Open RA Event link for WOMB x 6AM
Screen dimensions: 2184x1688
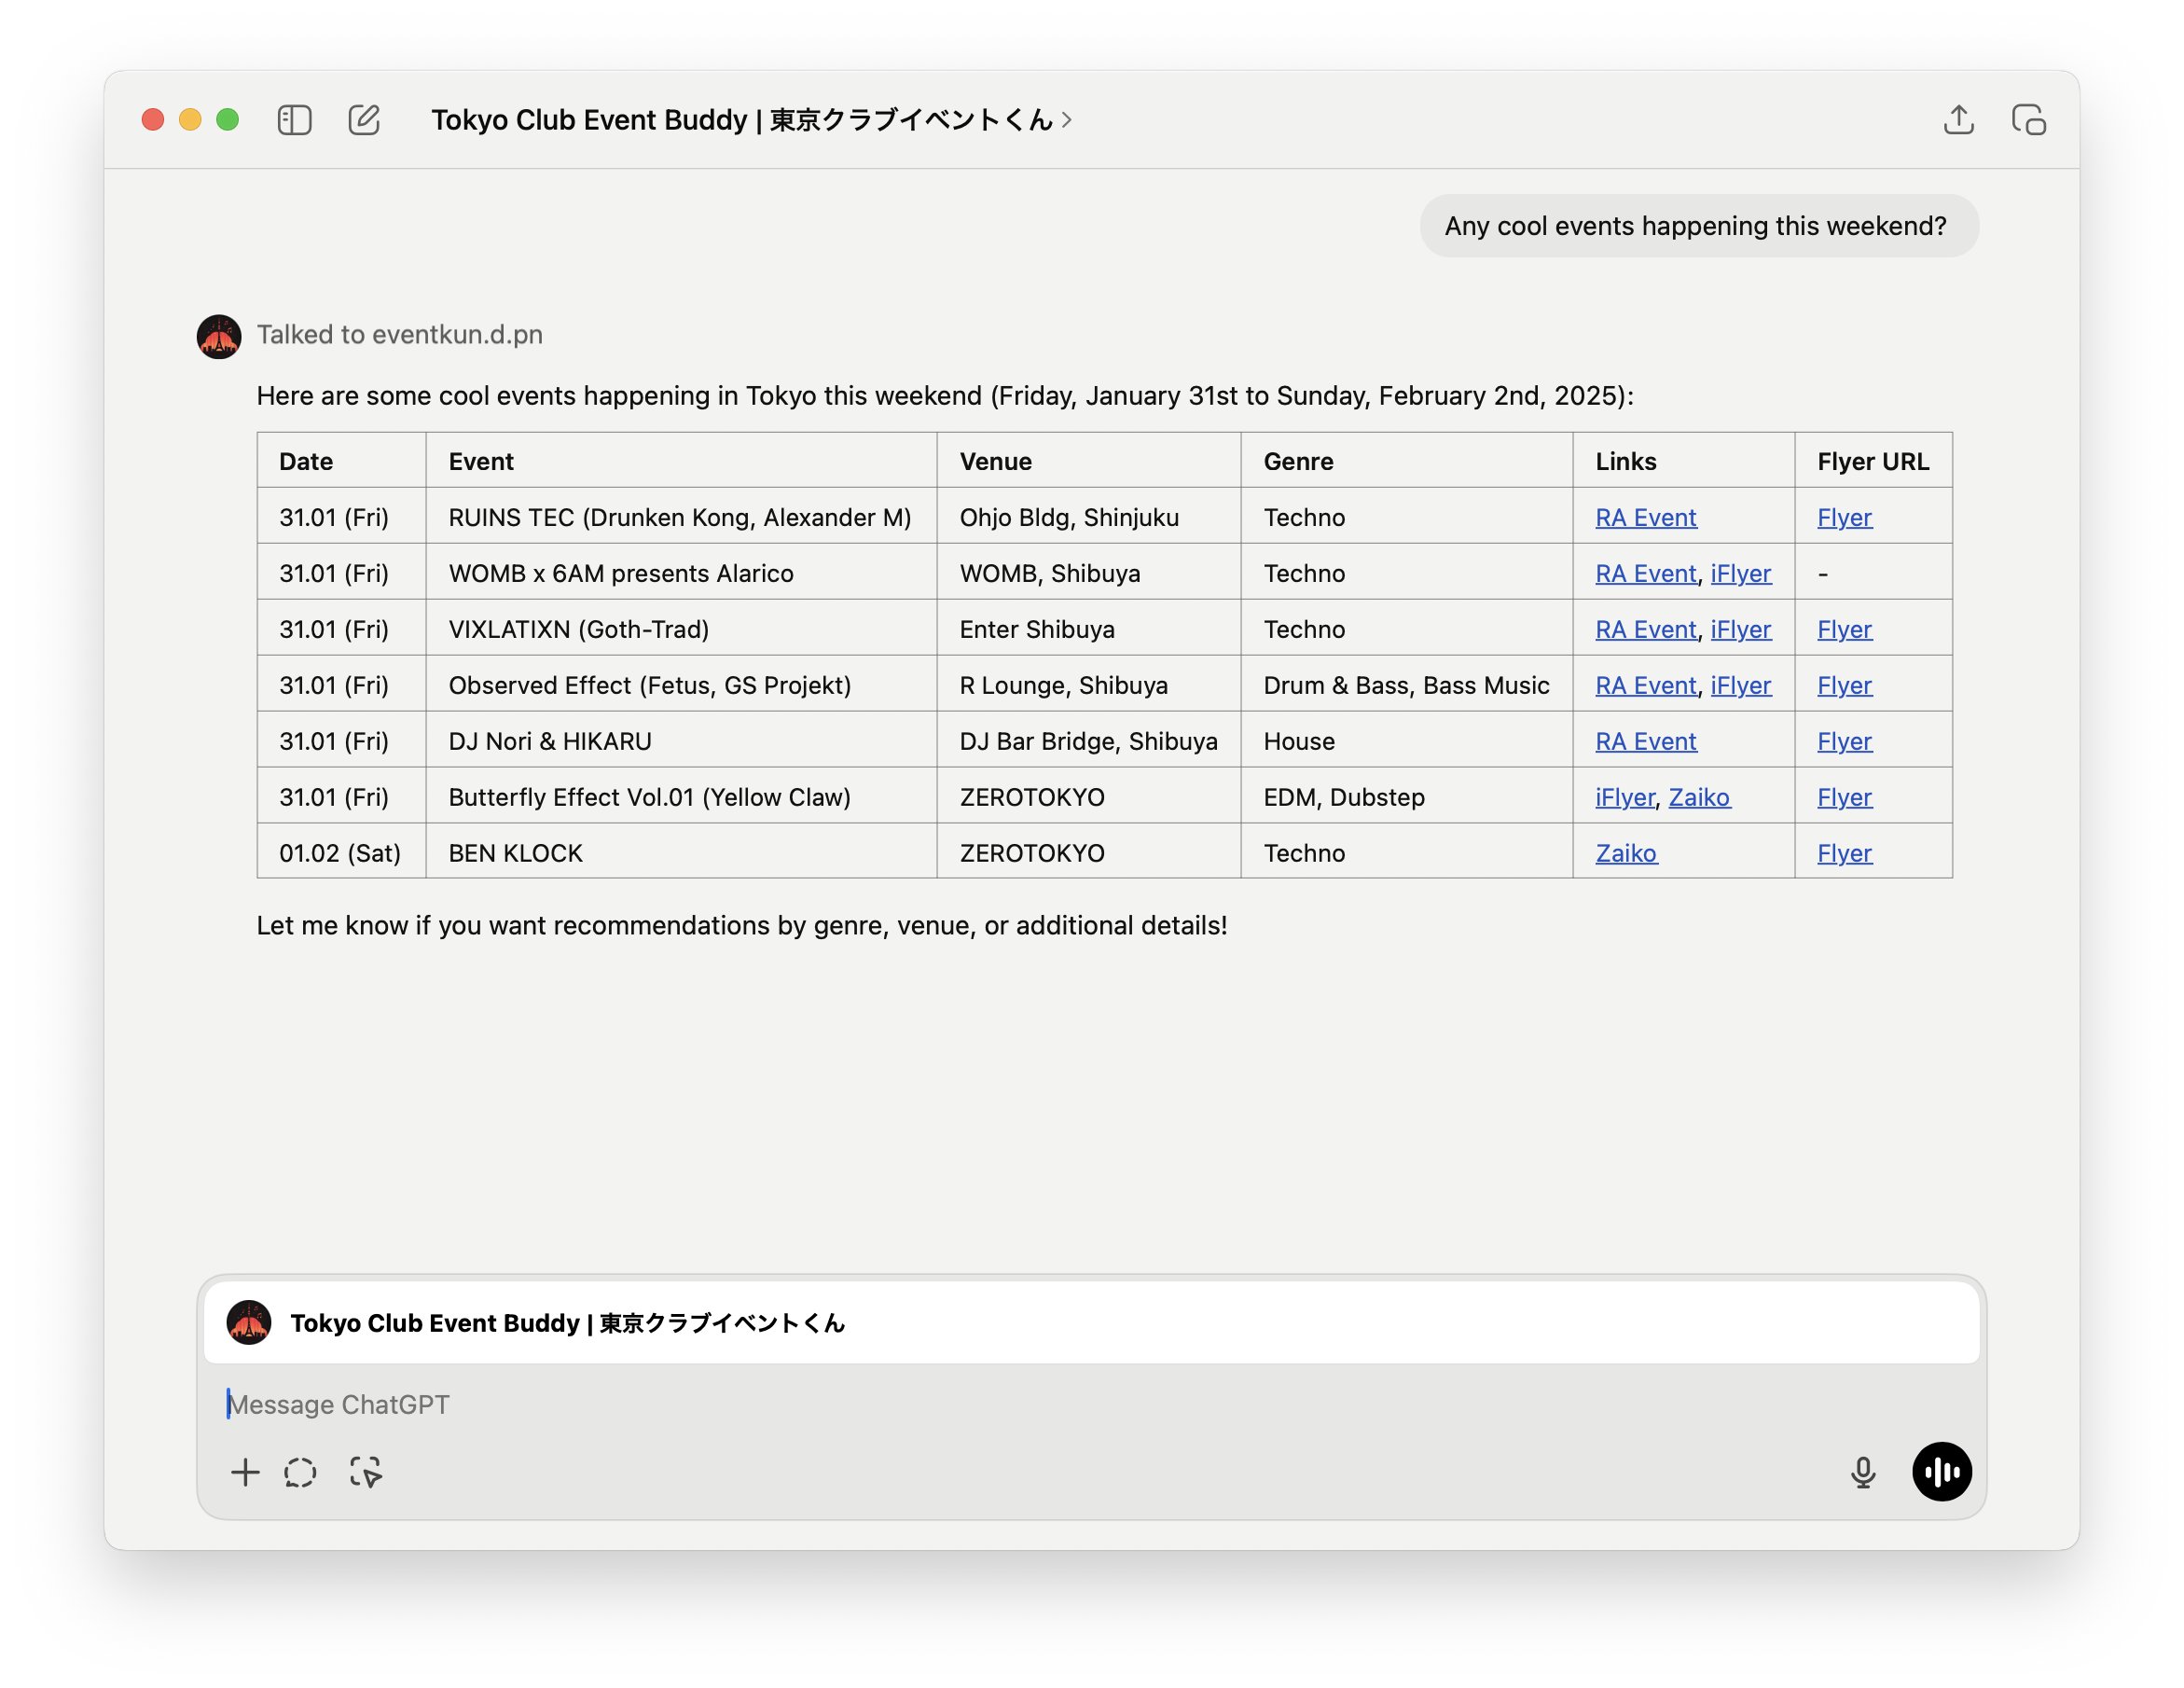tap(1645, 573)
